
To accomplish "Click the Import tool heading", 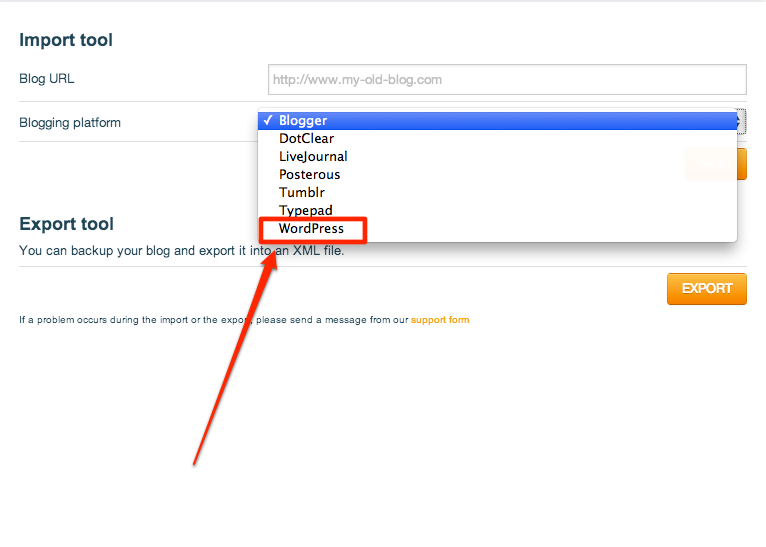I will pyautogui.click(x=66, y=41).
